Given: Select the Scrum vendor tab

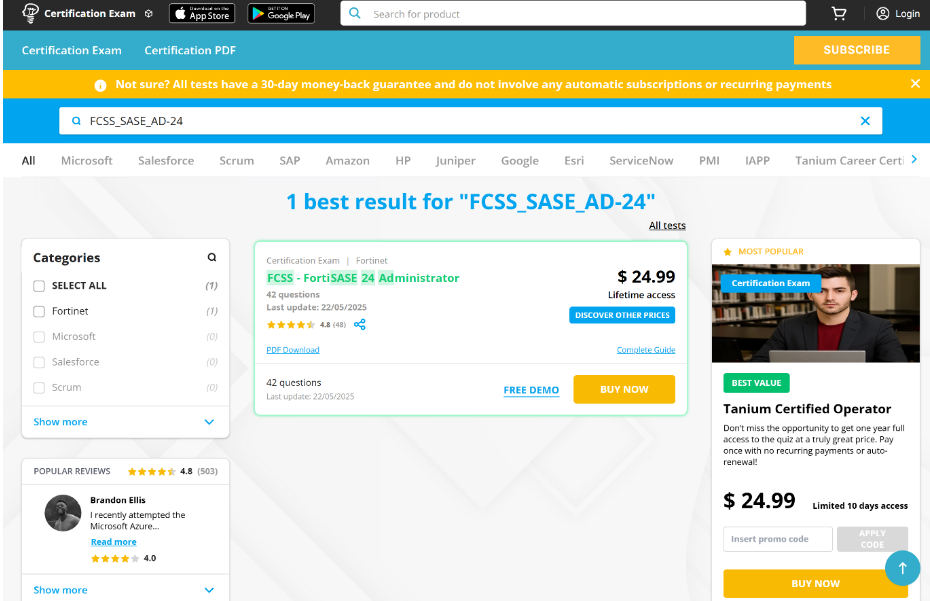Looking at the screenshot, I should (237, 161).
